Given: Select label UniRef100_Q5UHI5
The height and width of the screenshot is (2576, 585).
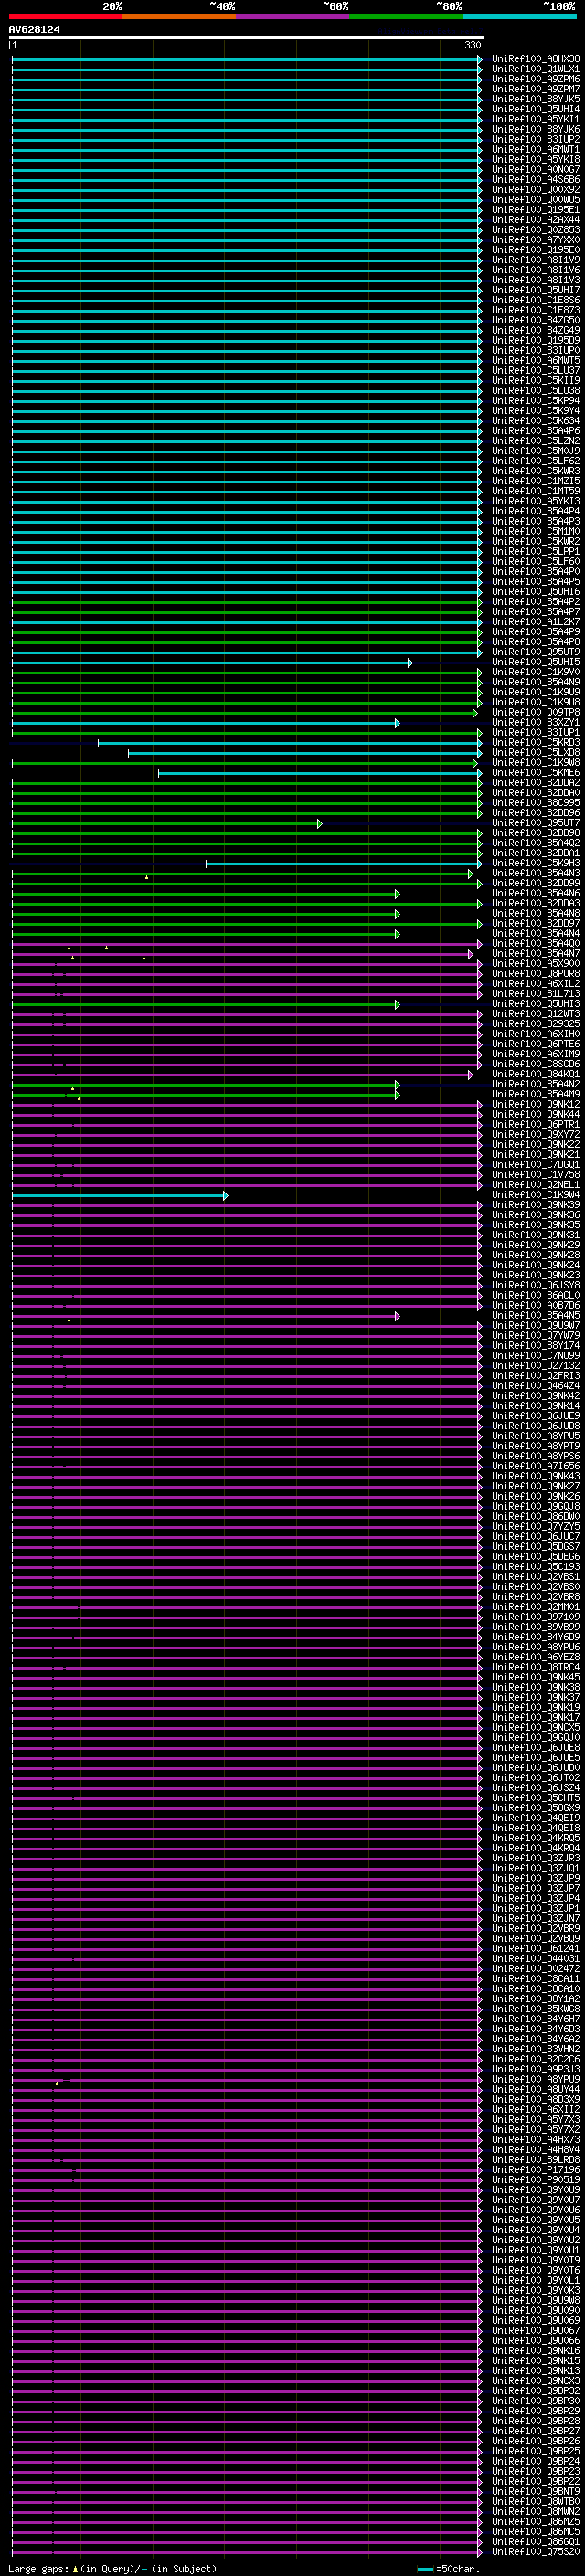Looking at the screenshot, I should (x=536, y=662).
